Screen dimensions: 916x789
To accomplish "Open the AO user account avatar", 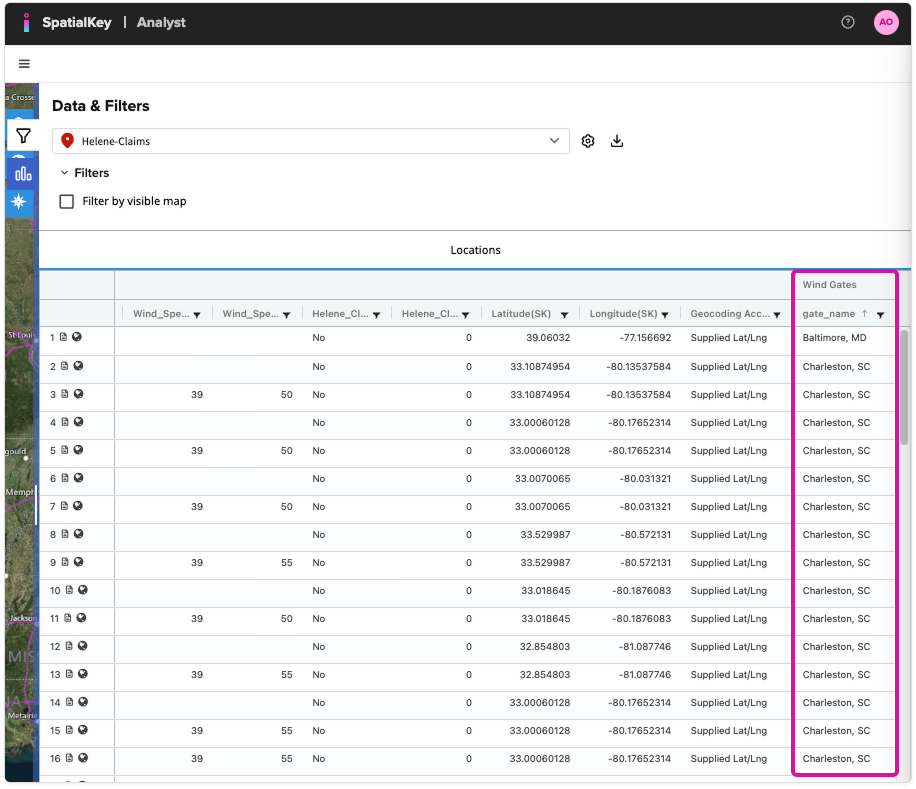I will (x=885, y=22).
